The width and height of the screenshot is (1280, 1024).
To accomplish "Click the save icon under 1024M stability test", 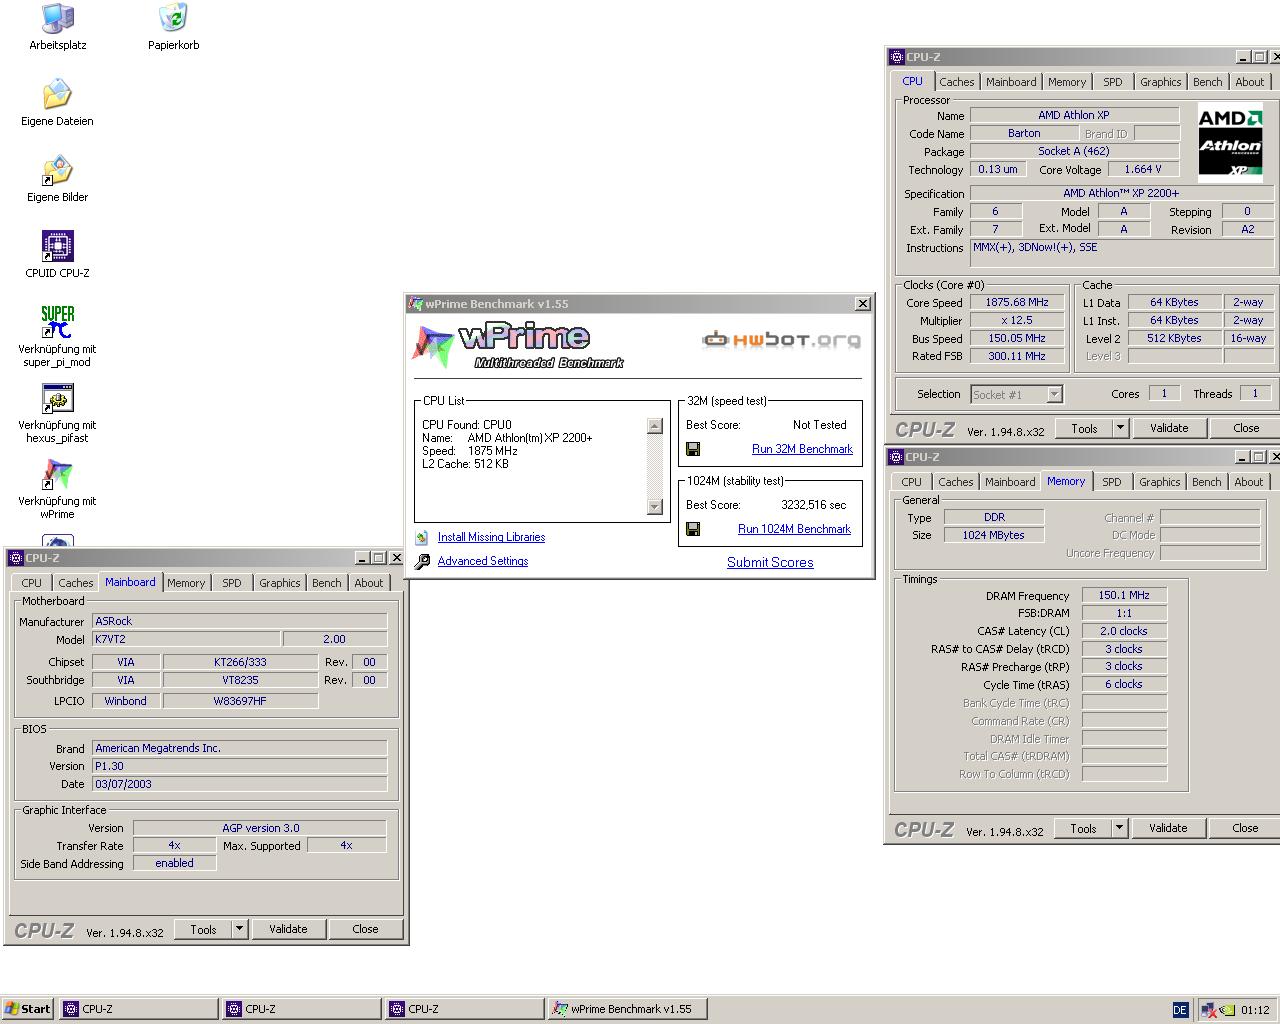I will [693, 529].
